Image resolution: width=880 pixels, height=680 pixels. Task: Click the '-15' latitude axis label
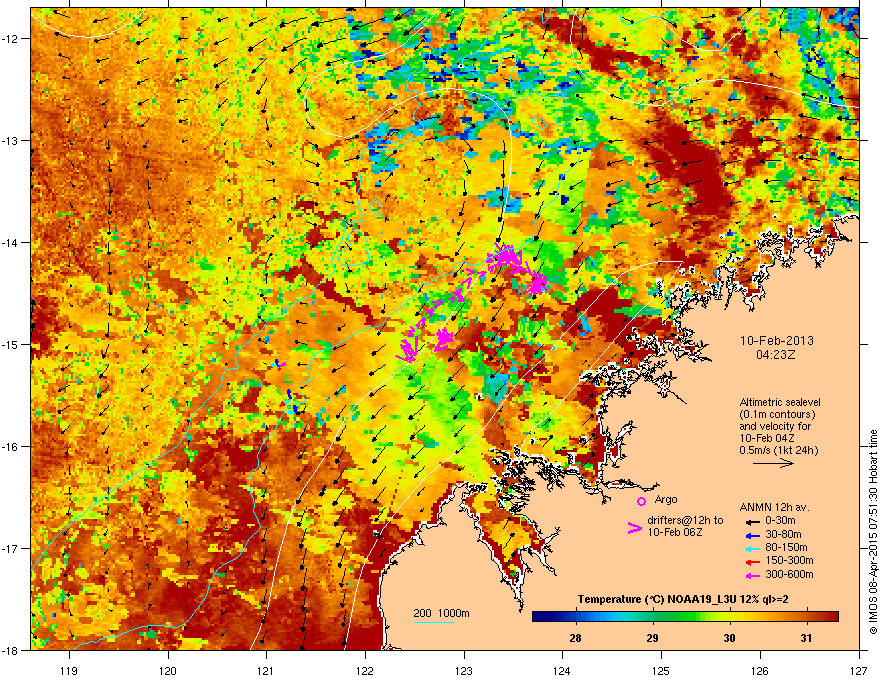(x=10, y=344)
